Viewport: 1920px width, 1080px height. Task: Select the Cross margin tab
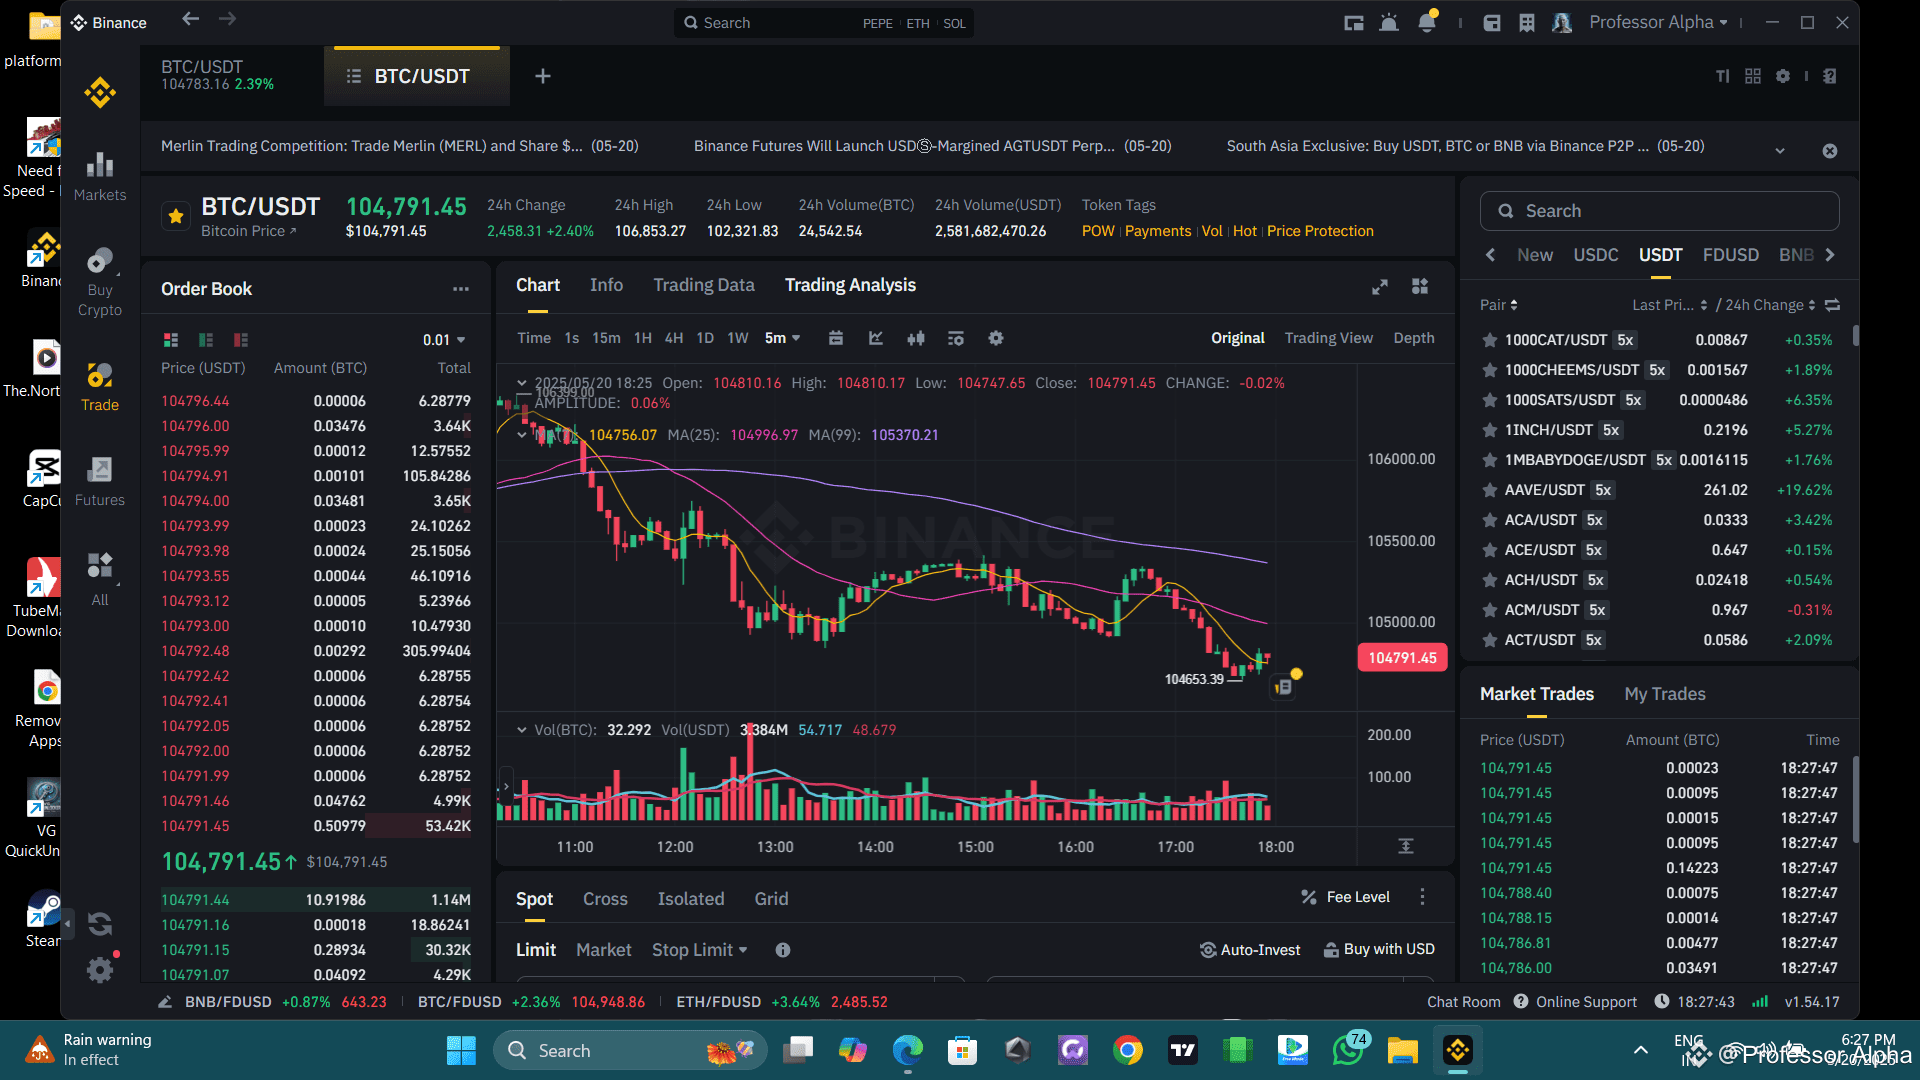point(606,899)
